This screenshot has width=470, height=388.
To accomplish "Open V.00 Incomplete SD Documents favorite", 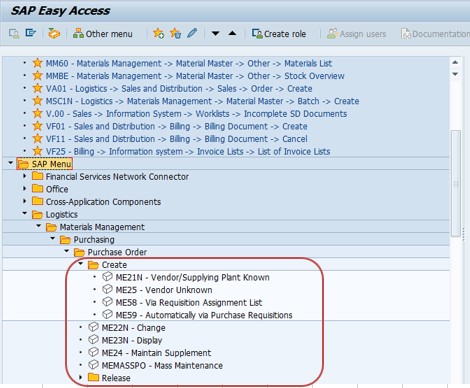I will [x=196, y=114].
